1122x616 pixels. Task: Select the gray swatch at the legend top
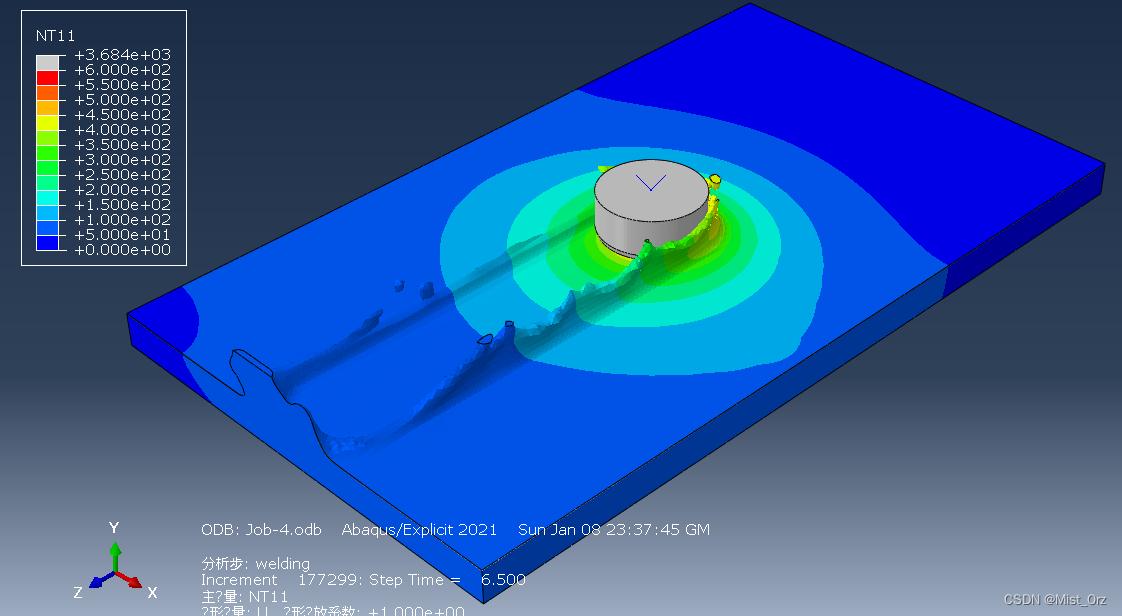pos(48,62)
